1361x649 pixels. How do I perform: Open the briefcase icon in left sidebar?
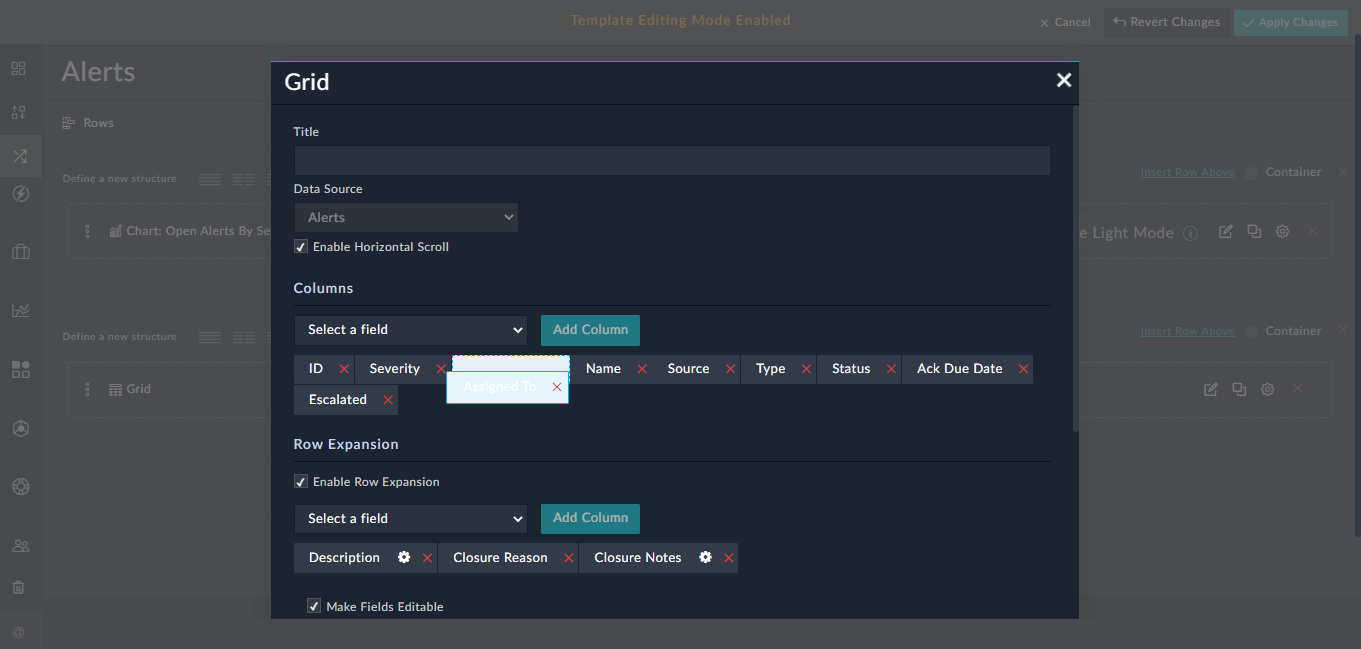20,252
